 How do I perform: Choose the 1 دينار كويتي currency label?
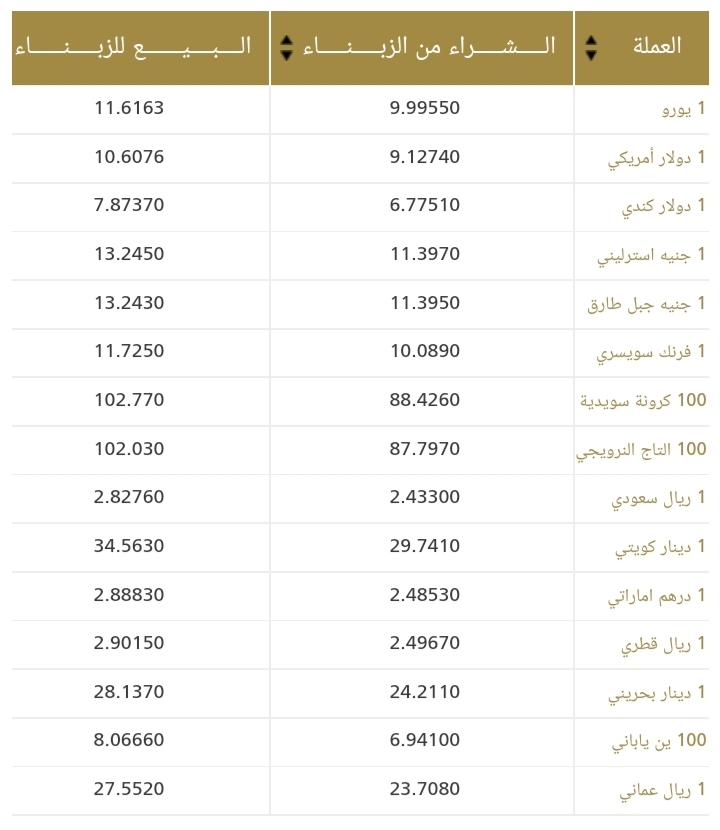click(660, 547)
